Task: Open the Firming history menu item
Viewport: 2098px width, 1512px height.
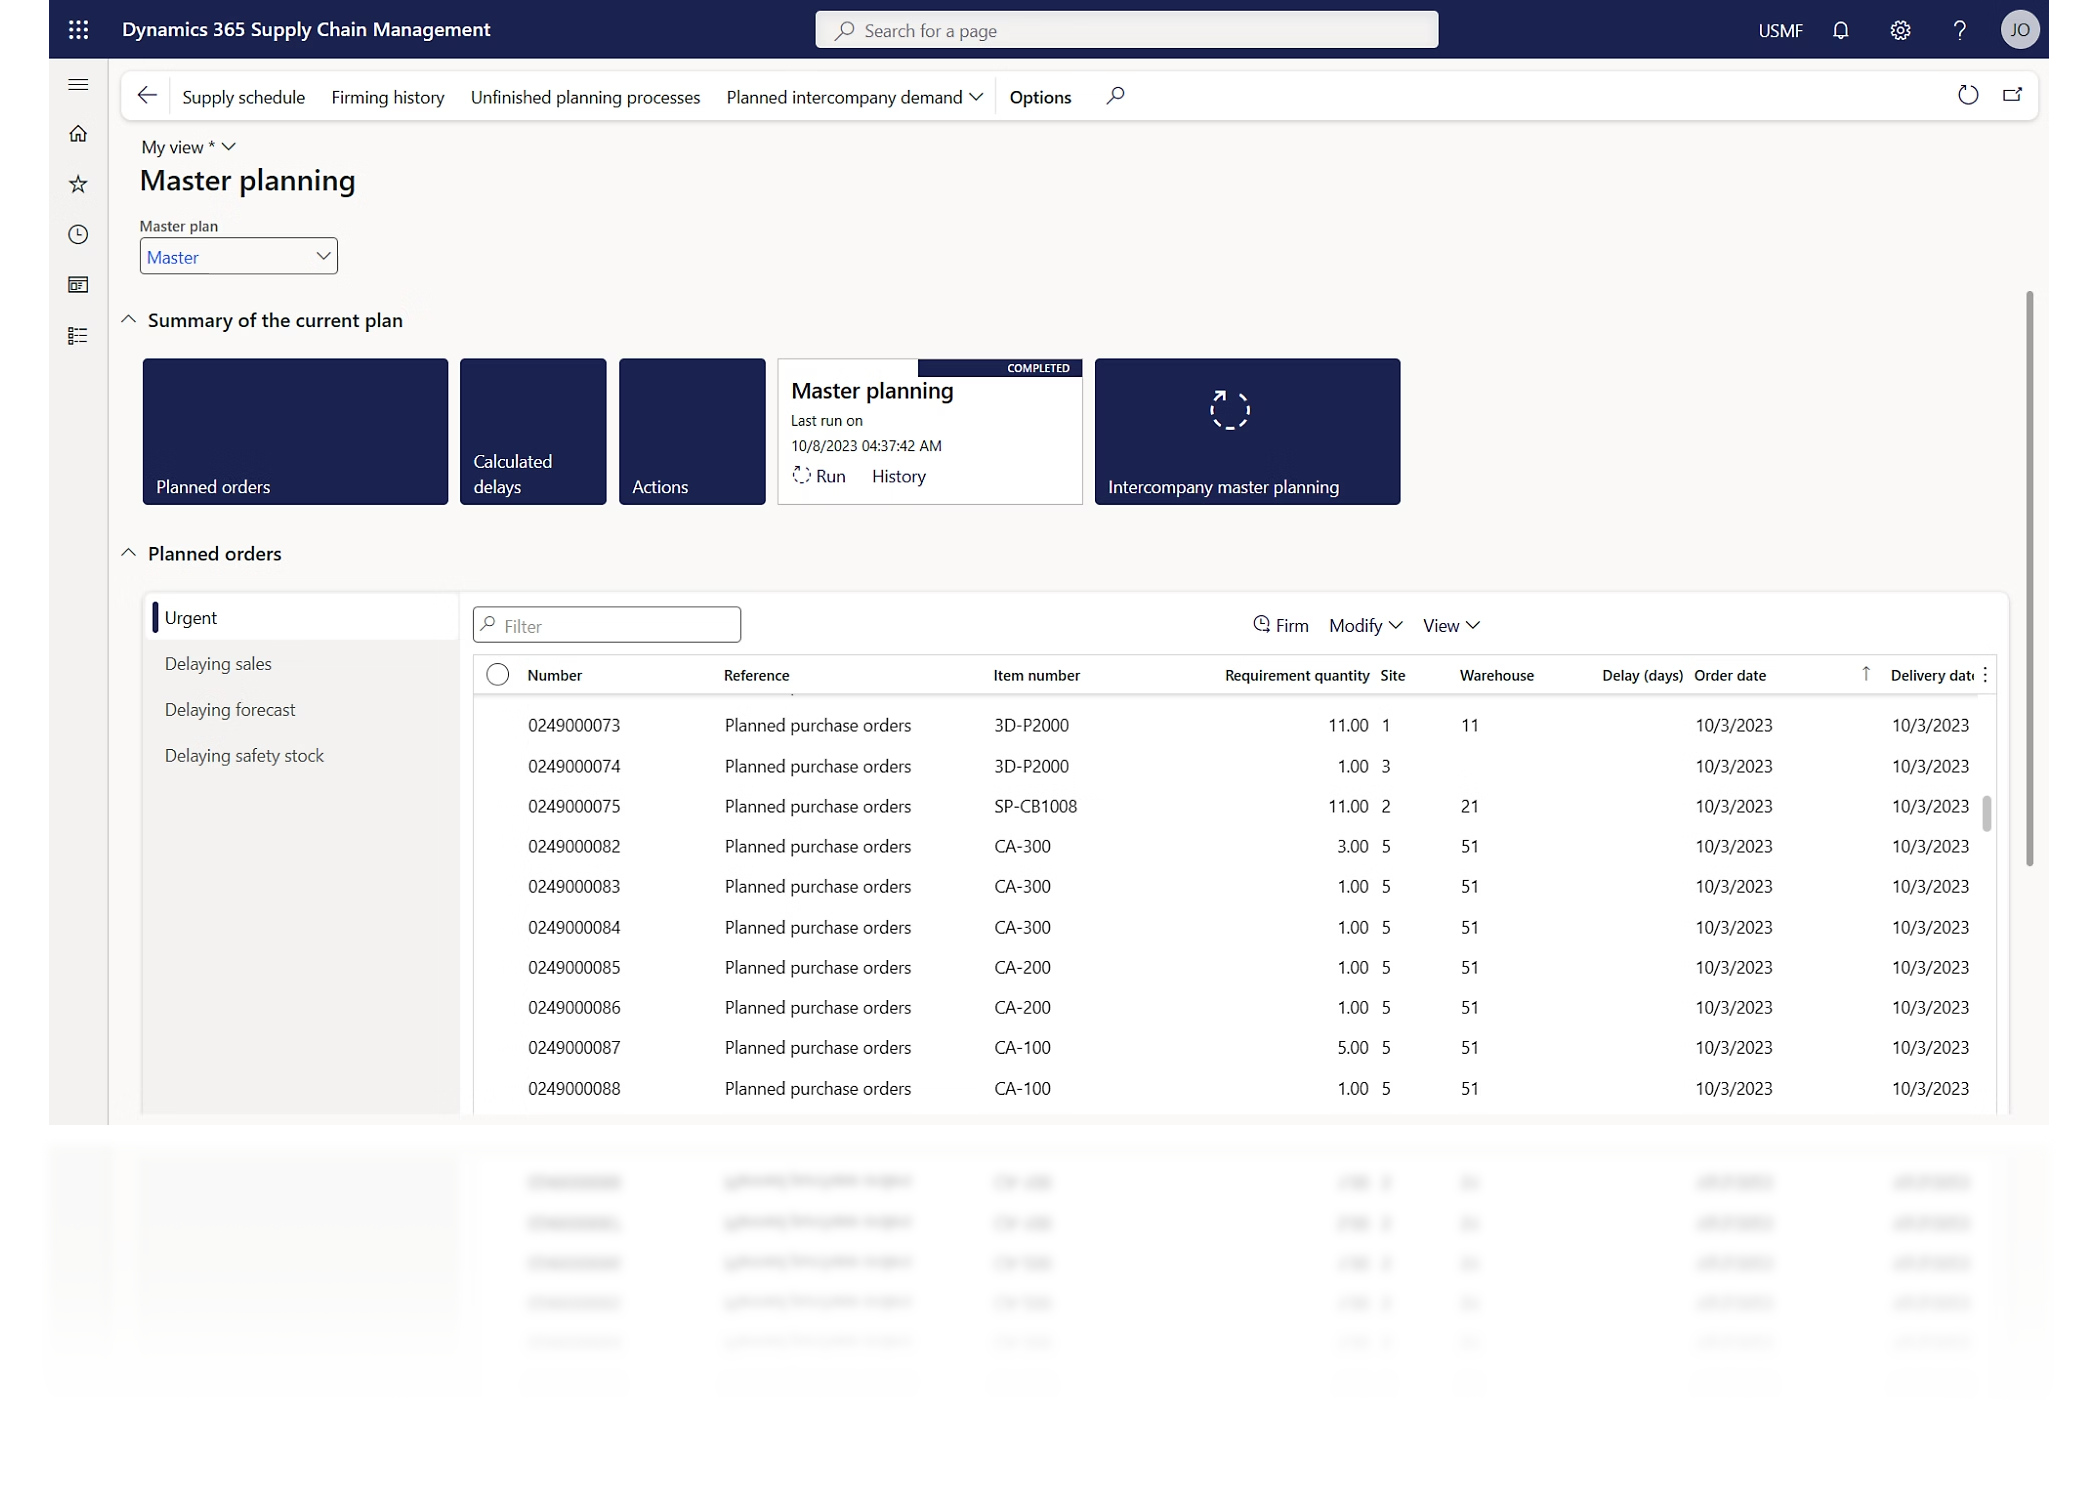Action: 387,97
